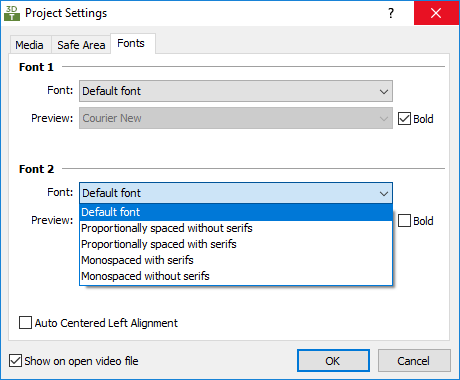
Task: Click the Font 2 dropdown chevron arrow
Action: click(384, 193)
